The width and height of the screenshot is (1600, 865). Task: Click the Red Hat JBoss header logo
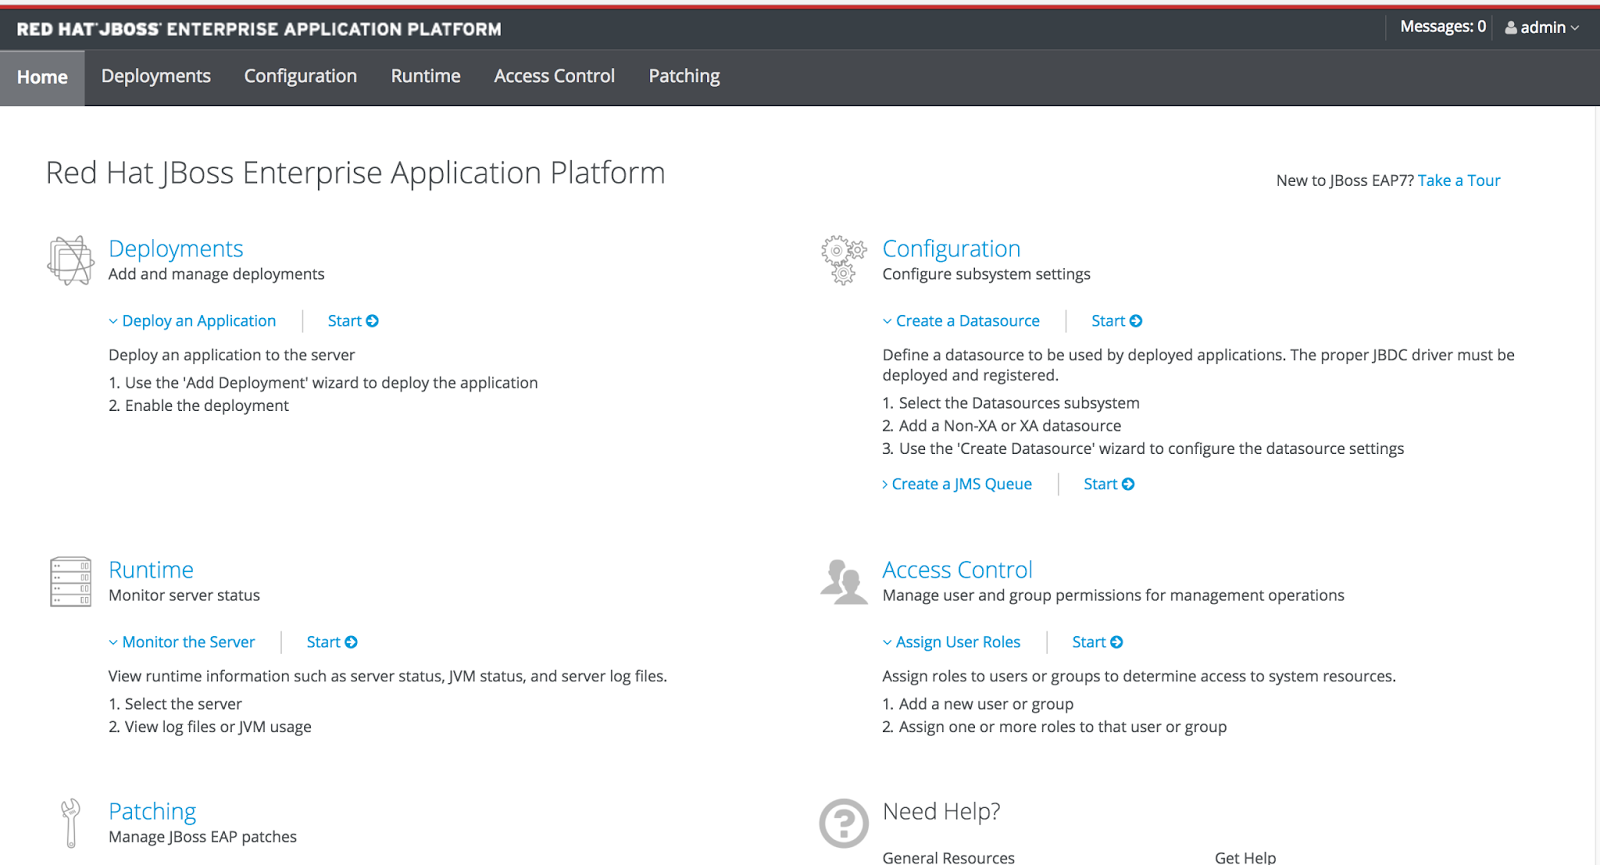click(x=259, y=29)
